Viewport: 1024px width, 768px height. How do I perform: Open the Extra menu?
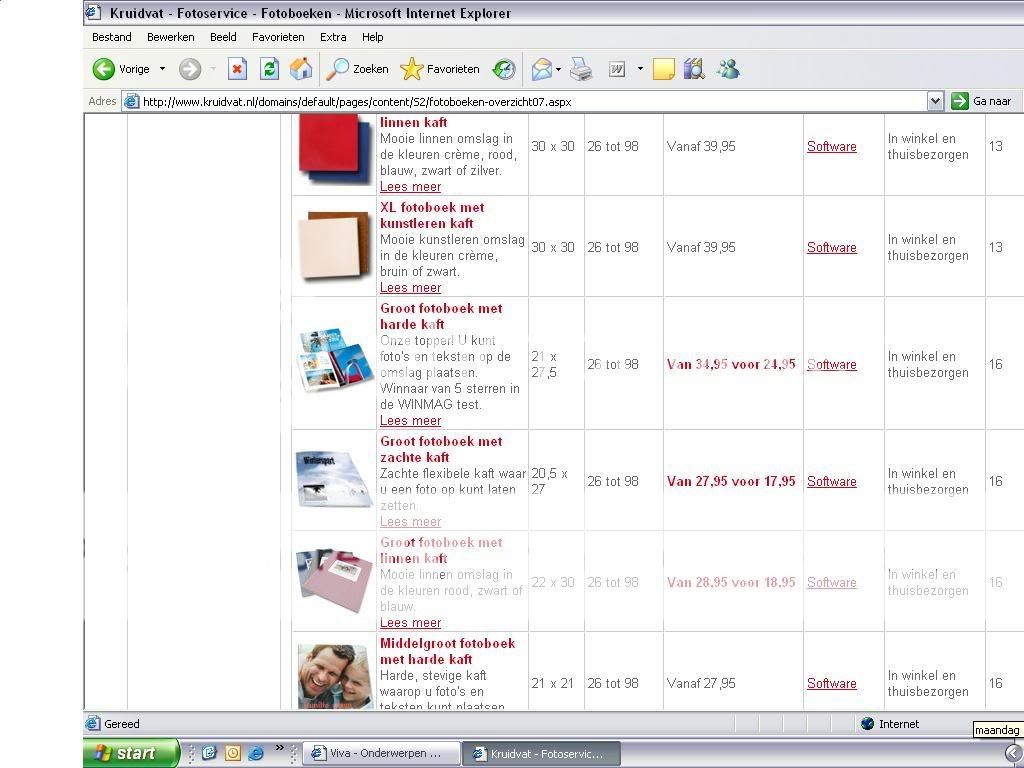click(333, 37)
